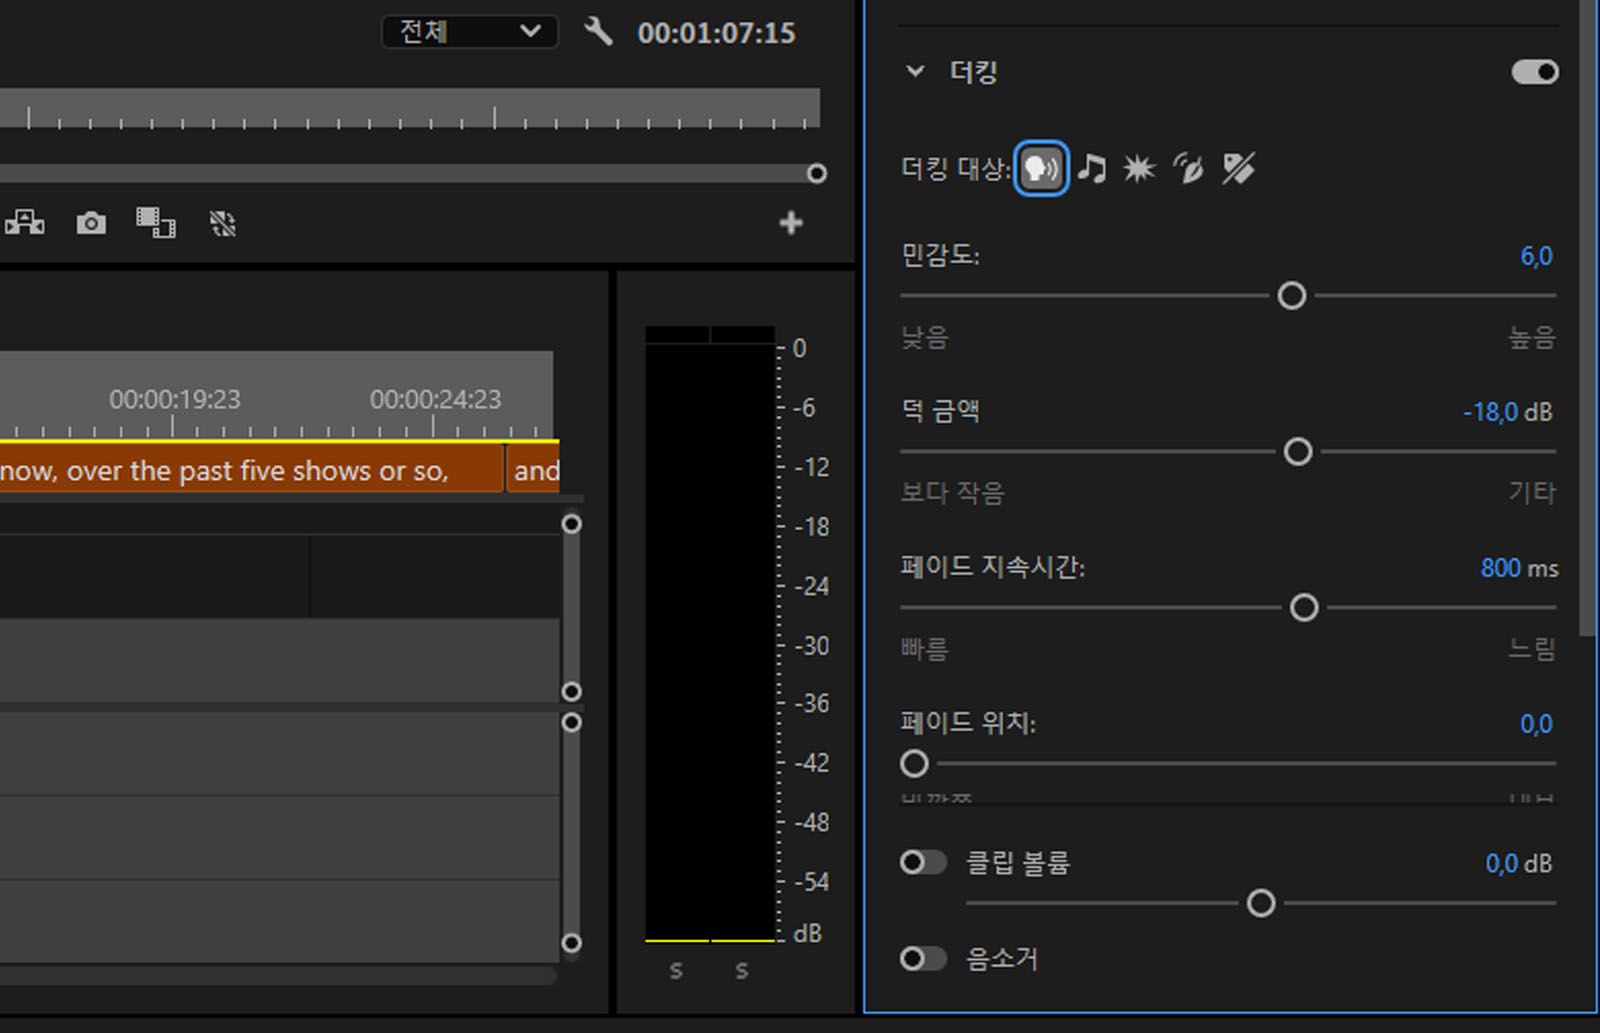This screenshot has height=1033, width=1600.
Task: Click the program monitor time ruler
Action: click(x=410, y=108)
